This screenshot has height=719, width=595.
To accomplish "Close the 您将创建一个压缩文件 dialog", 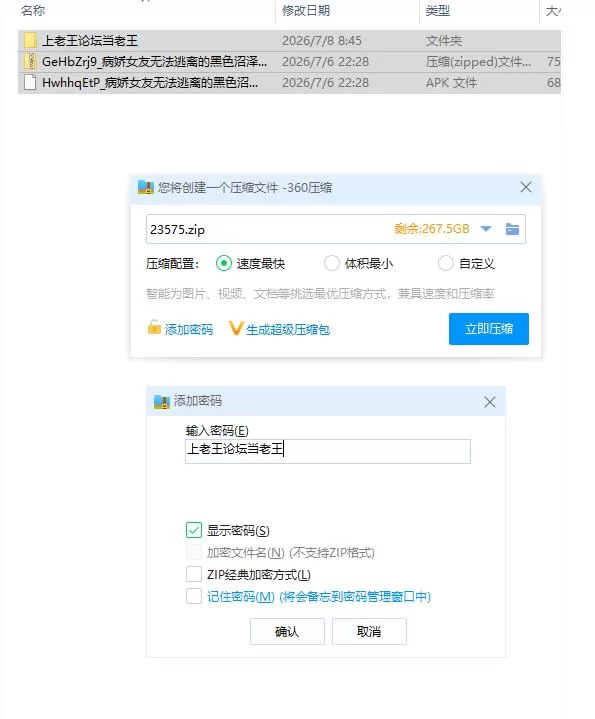I will pyautogui.click(x=526, y=187).
